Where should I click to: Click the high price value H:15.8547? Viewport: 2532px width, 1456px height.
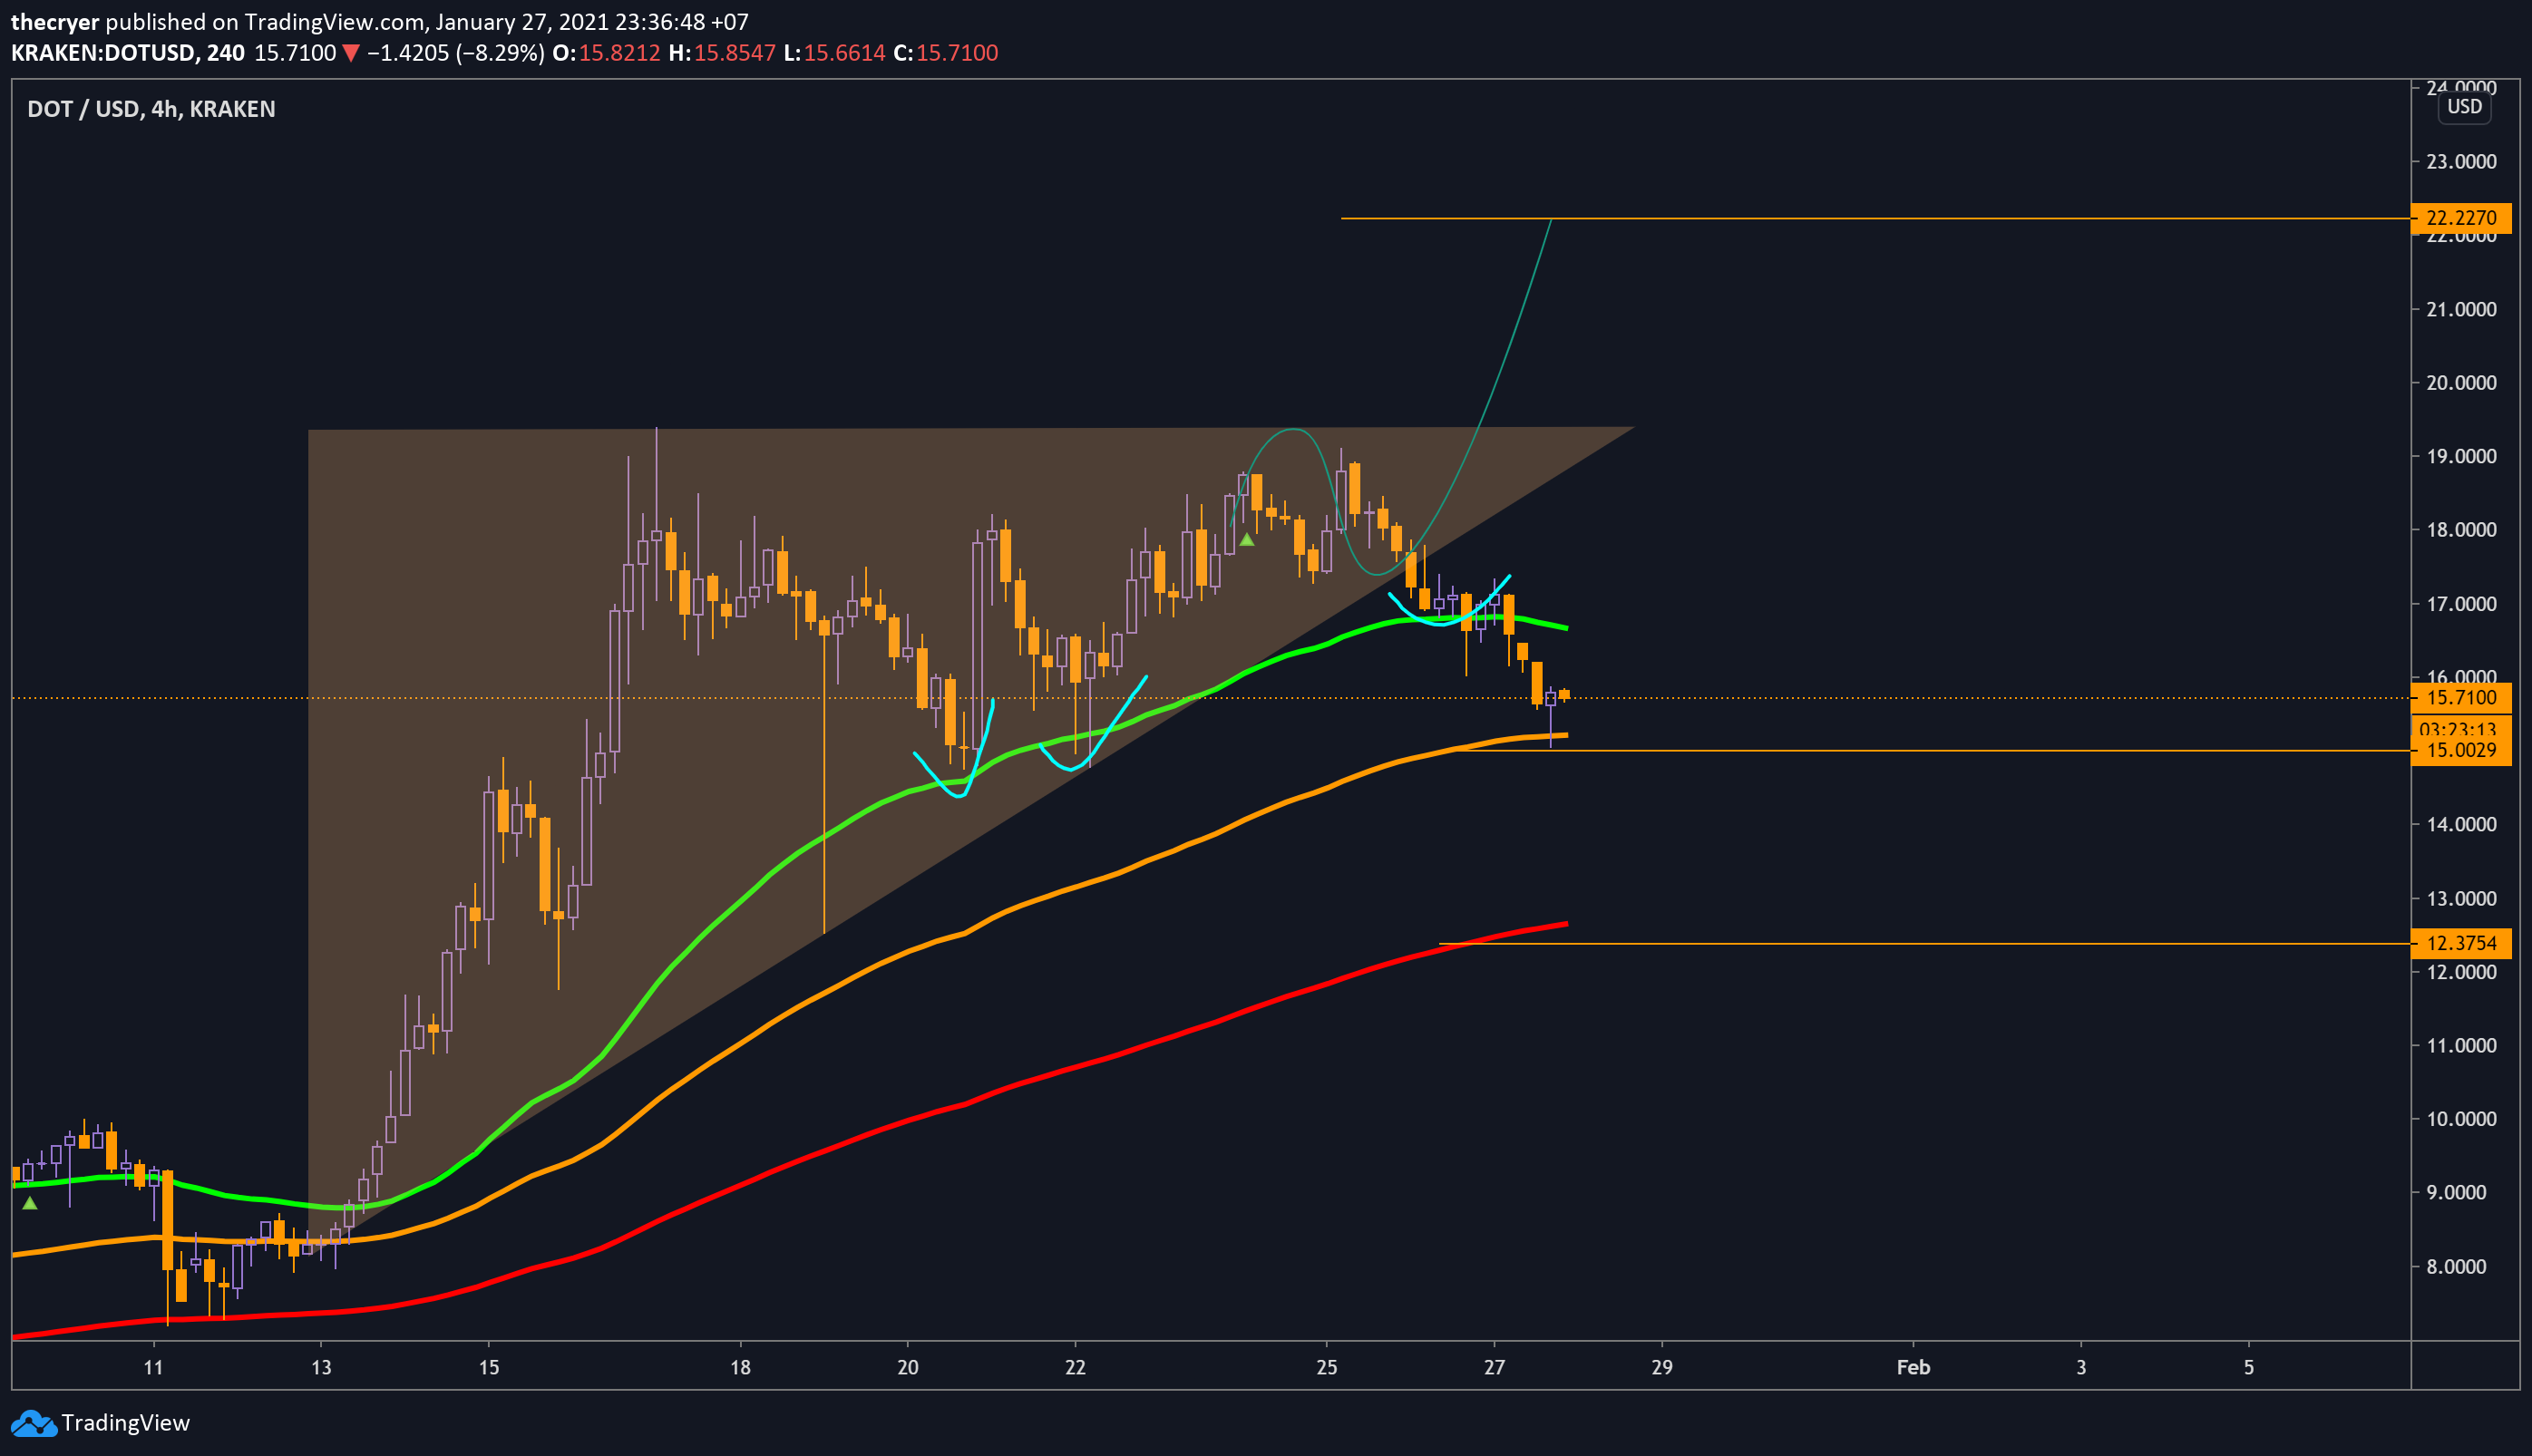722,53
